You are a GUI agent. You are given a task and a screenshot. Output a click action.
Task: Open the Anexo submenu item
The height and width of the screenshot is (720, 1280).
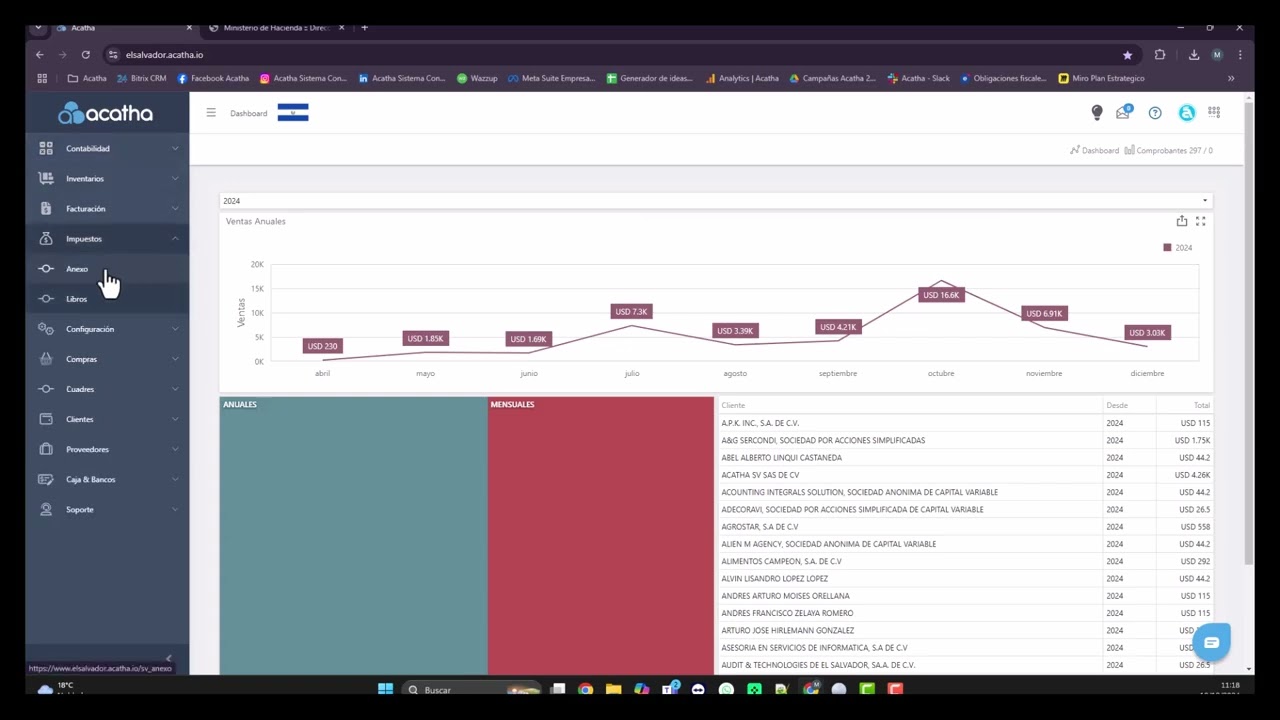tap(107, 268)
